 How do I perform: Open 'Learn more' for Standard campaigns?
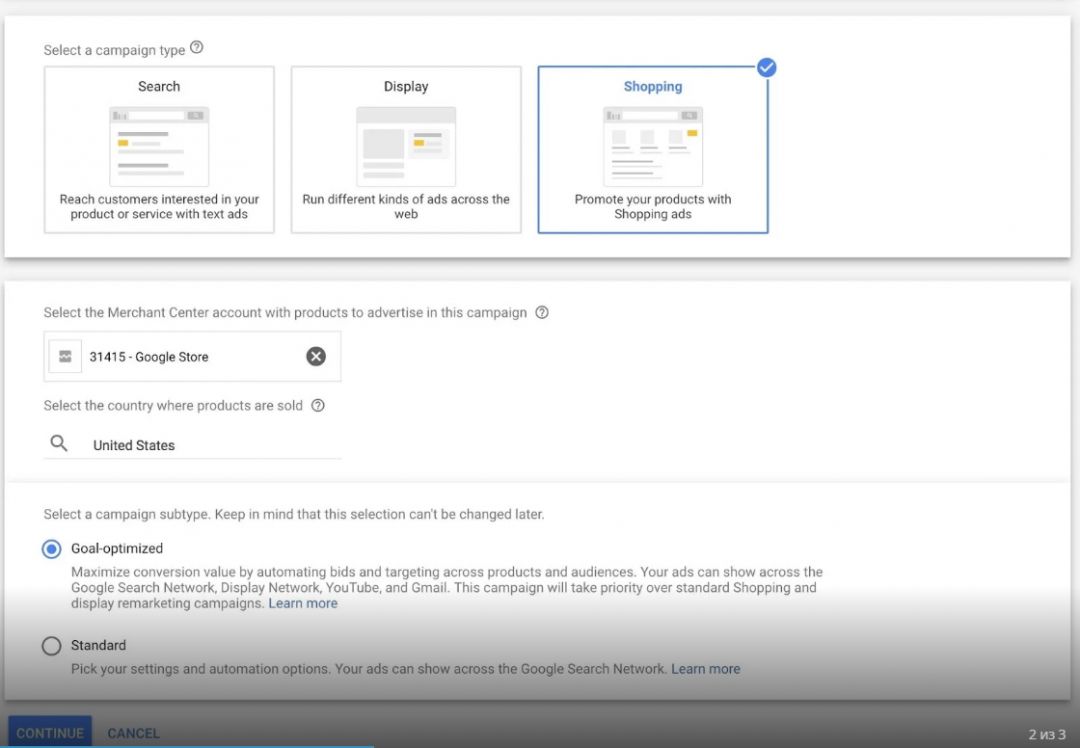pyautogui.click(x=705, y=668)
